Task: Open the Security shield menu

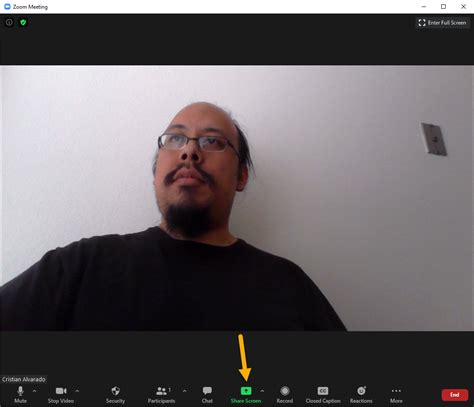Action: [115, 394]
